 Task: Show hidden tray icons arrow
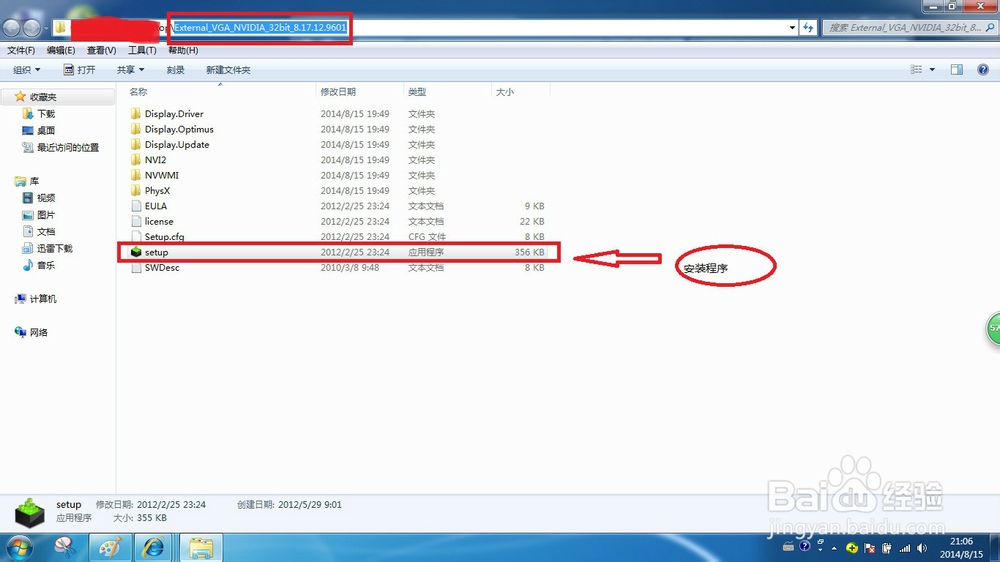tap(834, 548)
